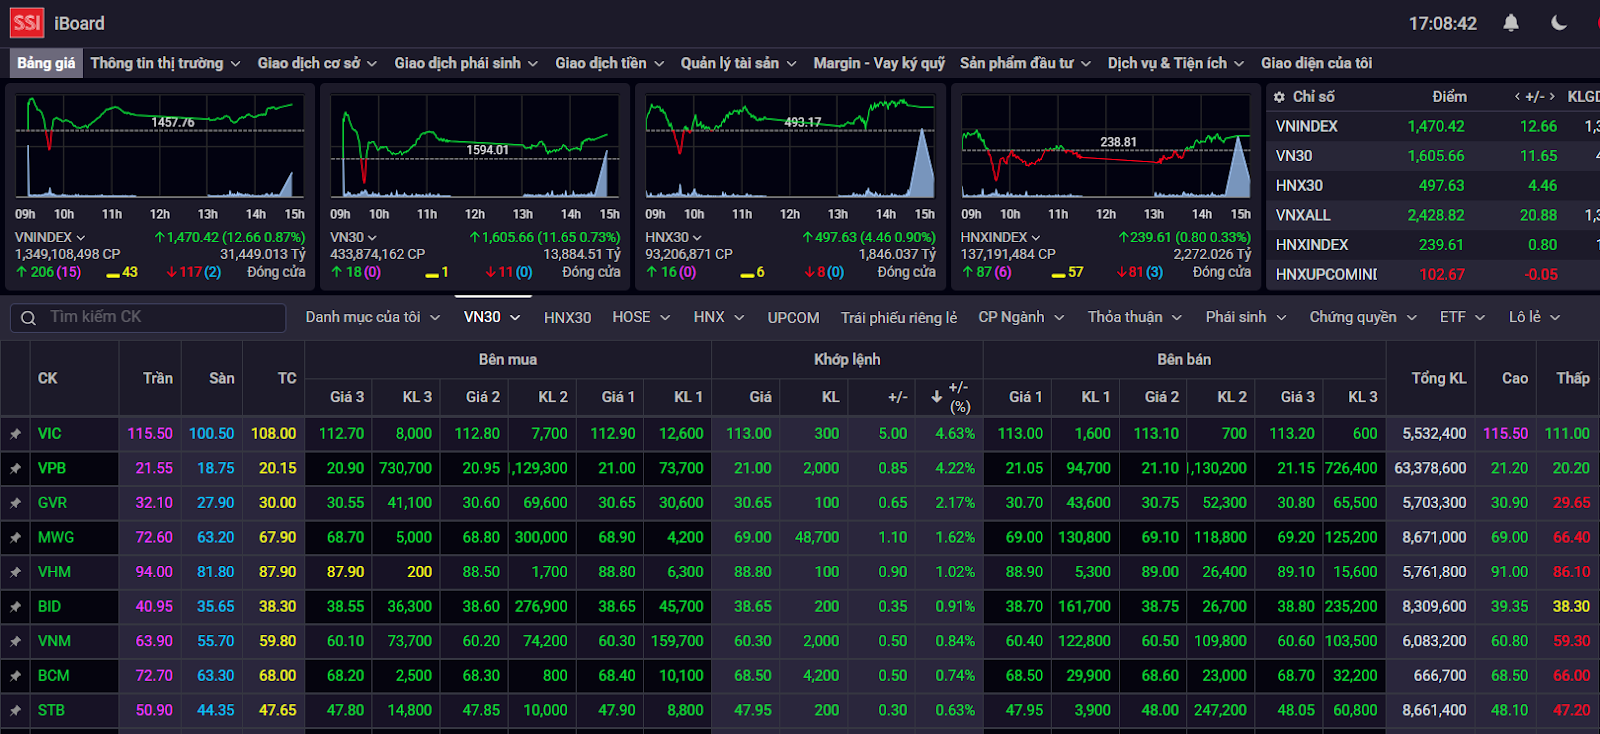1600x734 pixels.
Task: Open the BCM stock ticker
Action: click(x=54, y=676)
